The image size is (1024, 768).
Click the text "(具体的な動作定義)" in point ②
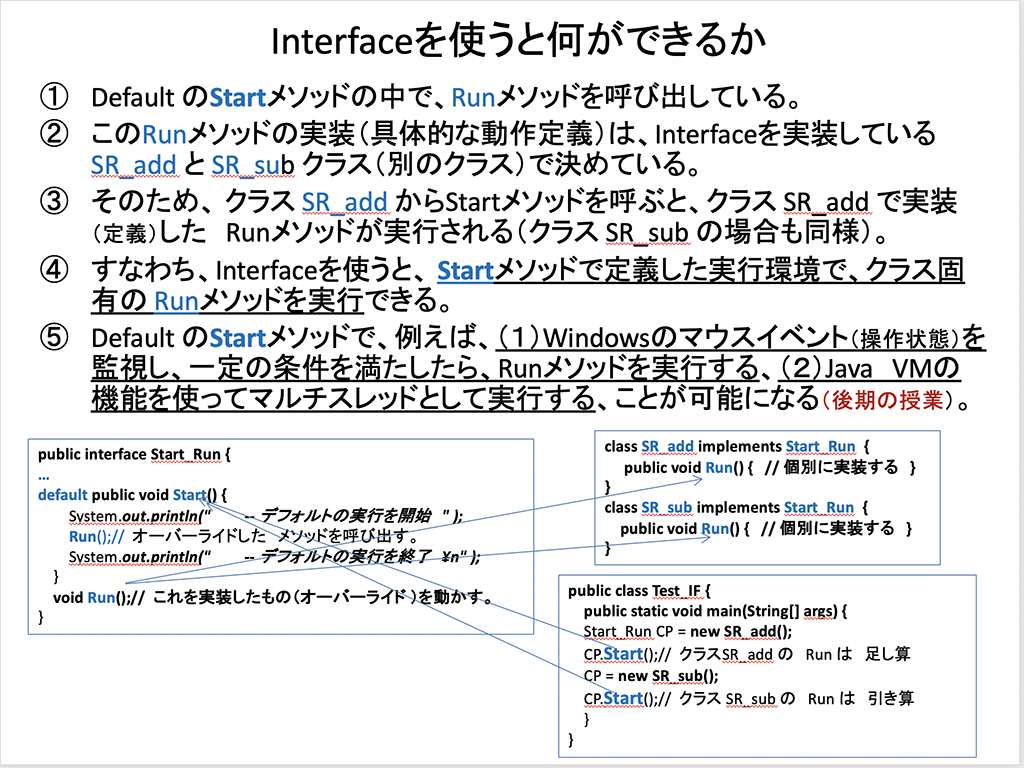(481, 134)
